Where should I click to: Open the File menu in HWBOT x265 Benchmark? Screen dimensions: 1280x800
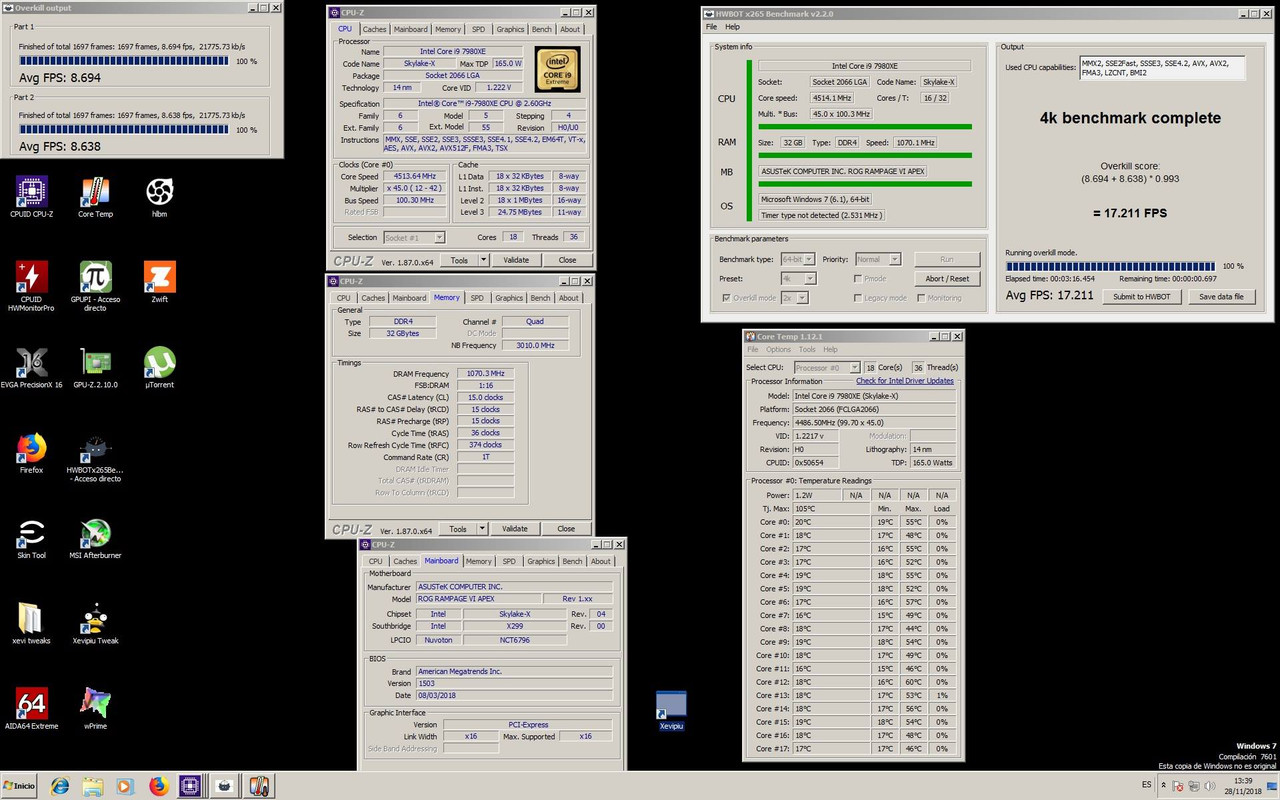[x=712, y=27]
